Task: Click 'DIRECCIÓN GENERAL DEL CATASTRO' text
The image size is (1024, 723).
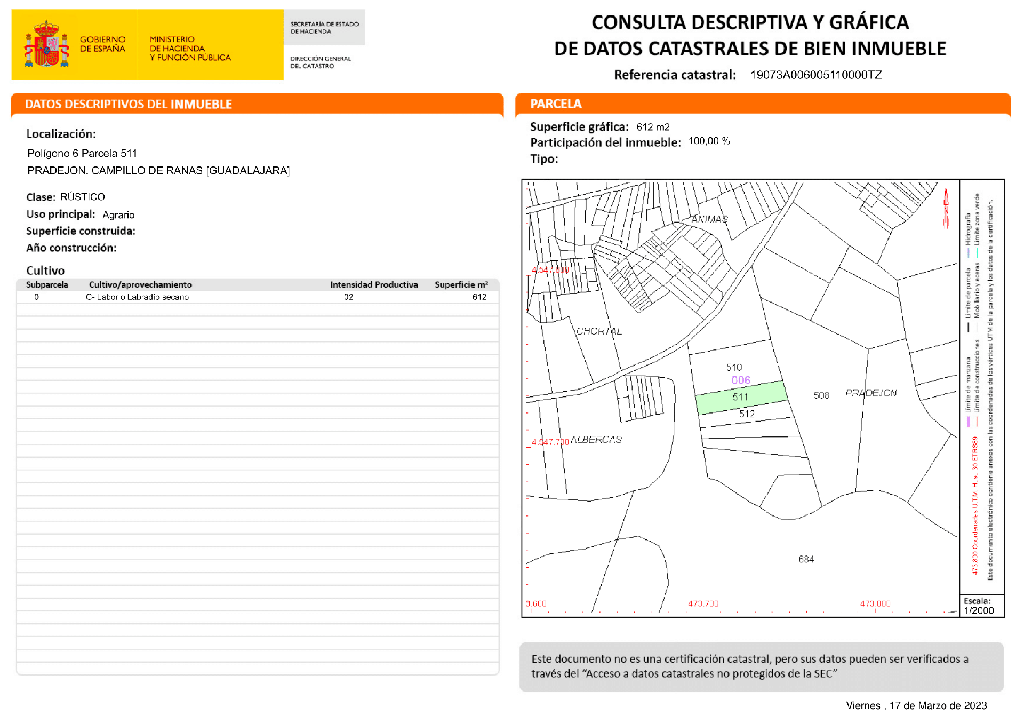Action: click(x=321, y=62)
